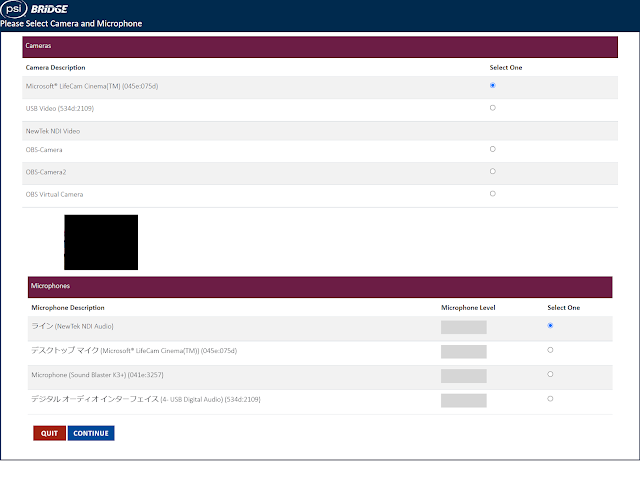Choose USB Digital Audio microphone radio button
This screenshot has width=640, height=500.
(x=550, y=399)
